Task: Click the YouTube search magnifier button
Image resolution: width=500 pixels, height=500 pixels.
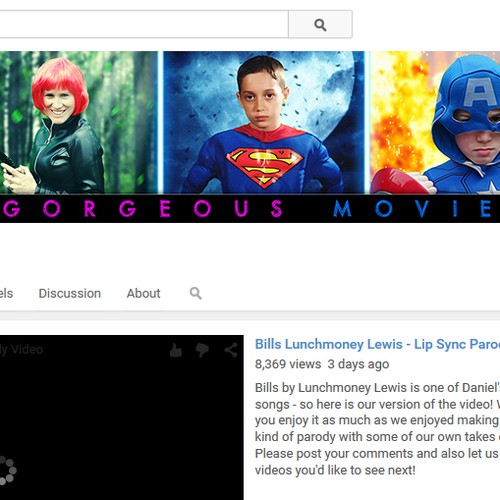Action: coord(320,24)
